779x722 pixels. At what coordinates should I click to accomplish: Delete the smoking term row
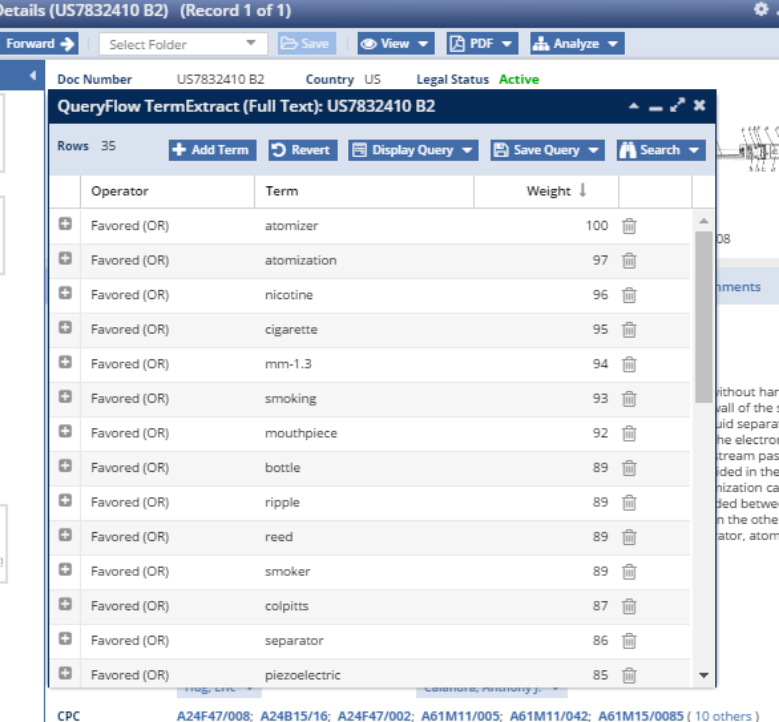tap(629, 399)
